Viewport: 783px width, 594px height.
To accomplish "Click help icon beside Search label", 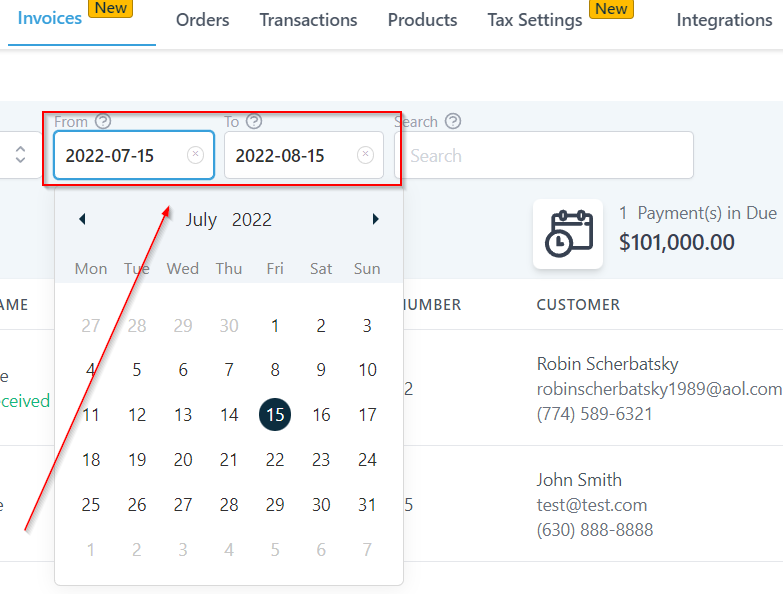I will [453, 121].
